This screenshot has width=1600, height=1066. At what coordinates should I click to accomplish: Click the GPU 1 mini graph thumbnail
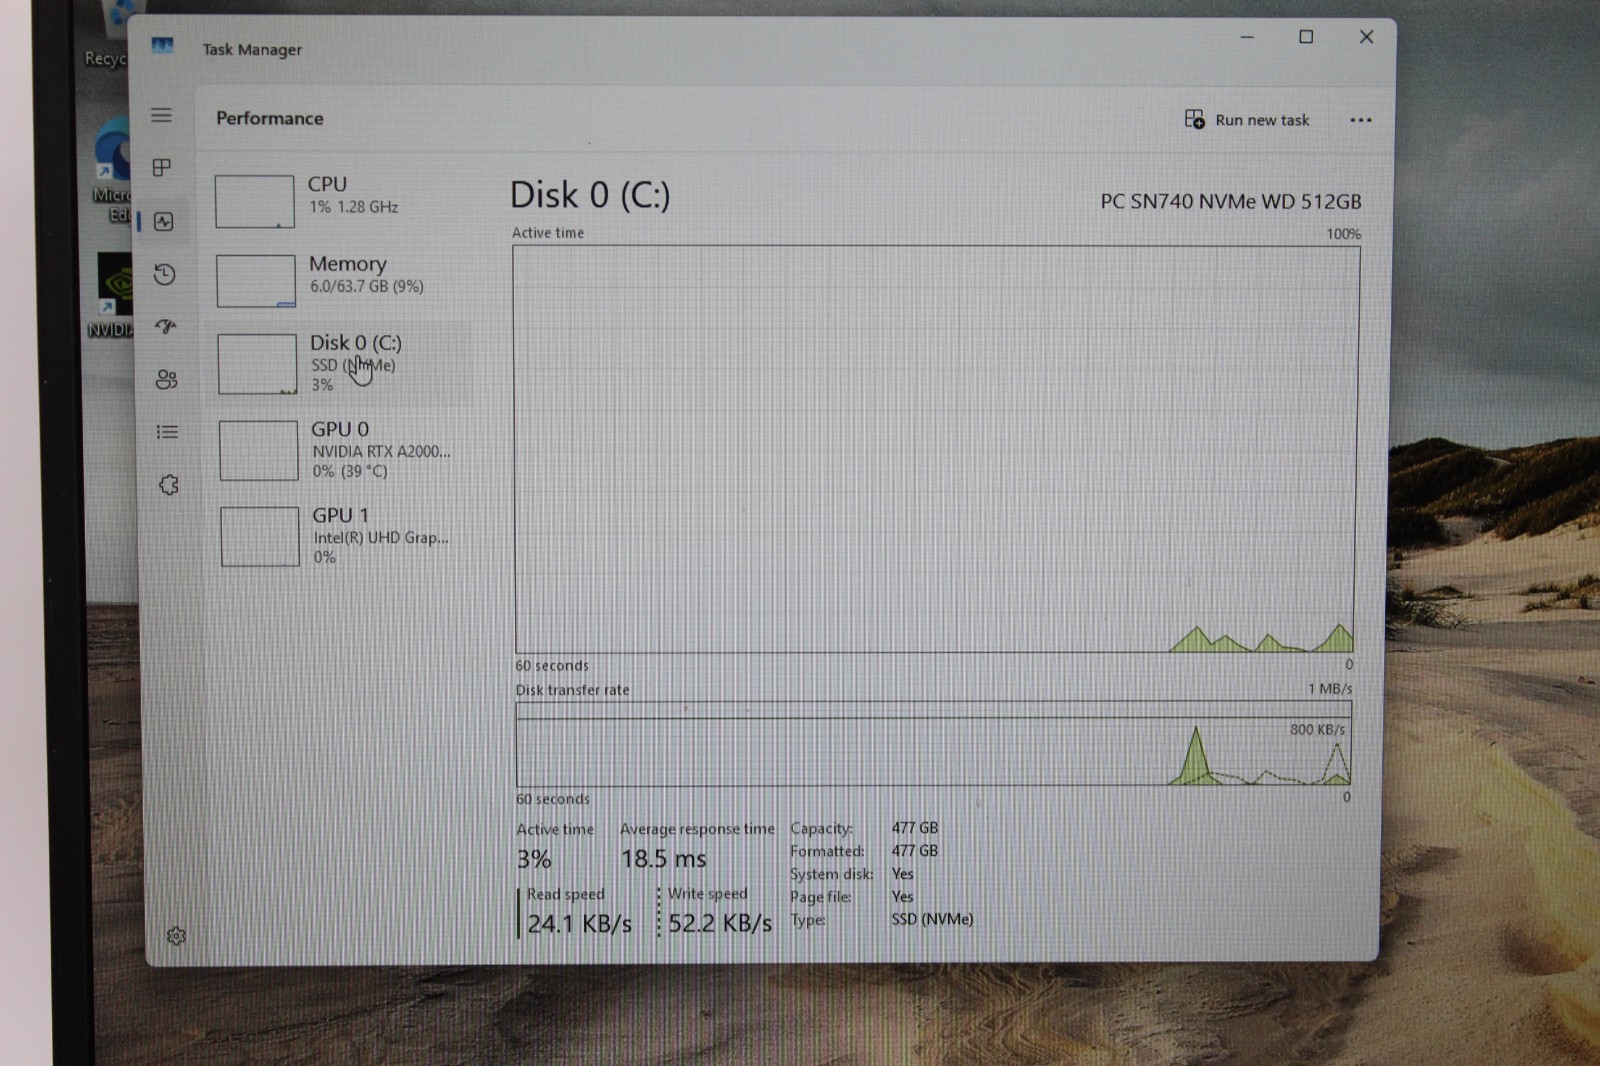pyautogui.click(x=260, y=537)
